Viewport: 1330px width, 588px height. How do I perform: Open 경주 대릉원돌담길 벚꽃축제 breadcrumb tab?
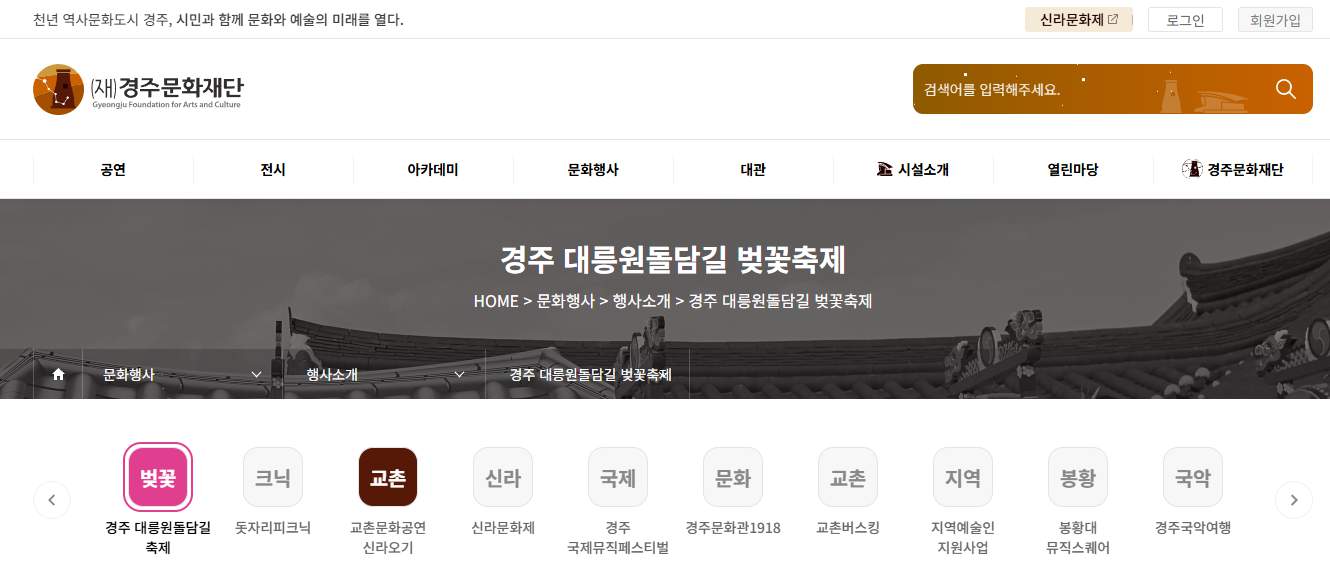click(590, 374)
